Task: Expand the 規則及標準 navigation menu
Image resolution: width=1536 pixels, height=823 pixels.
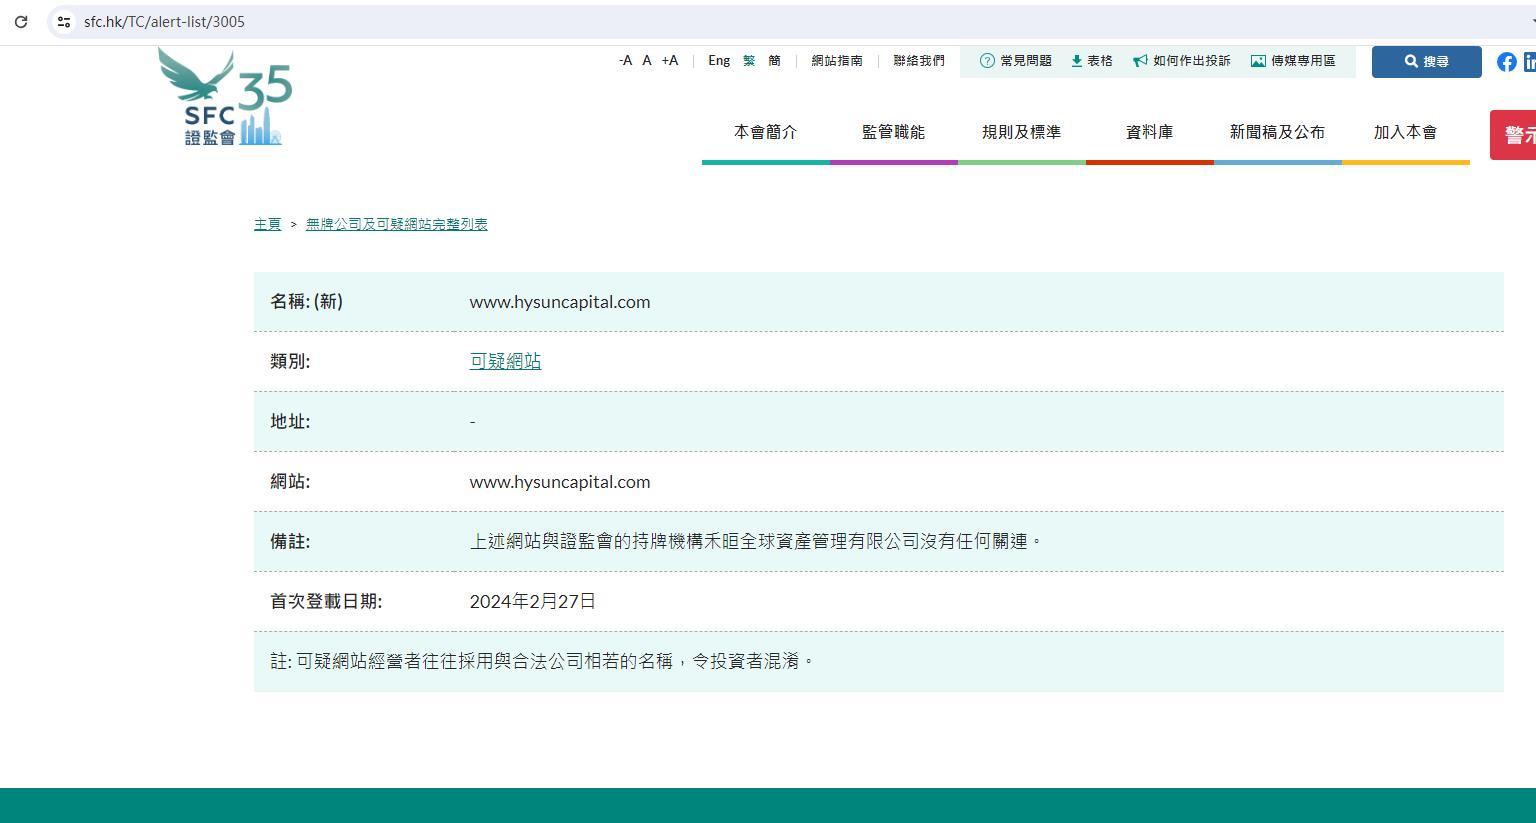Action: coord(1021,132)
